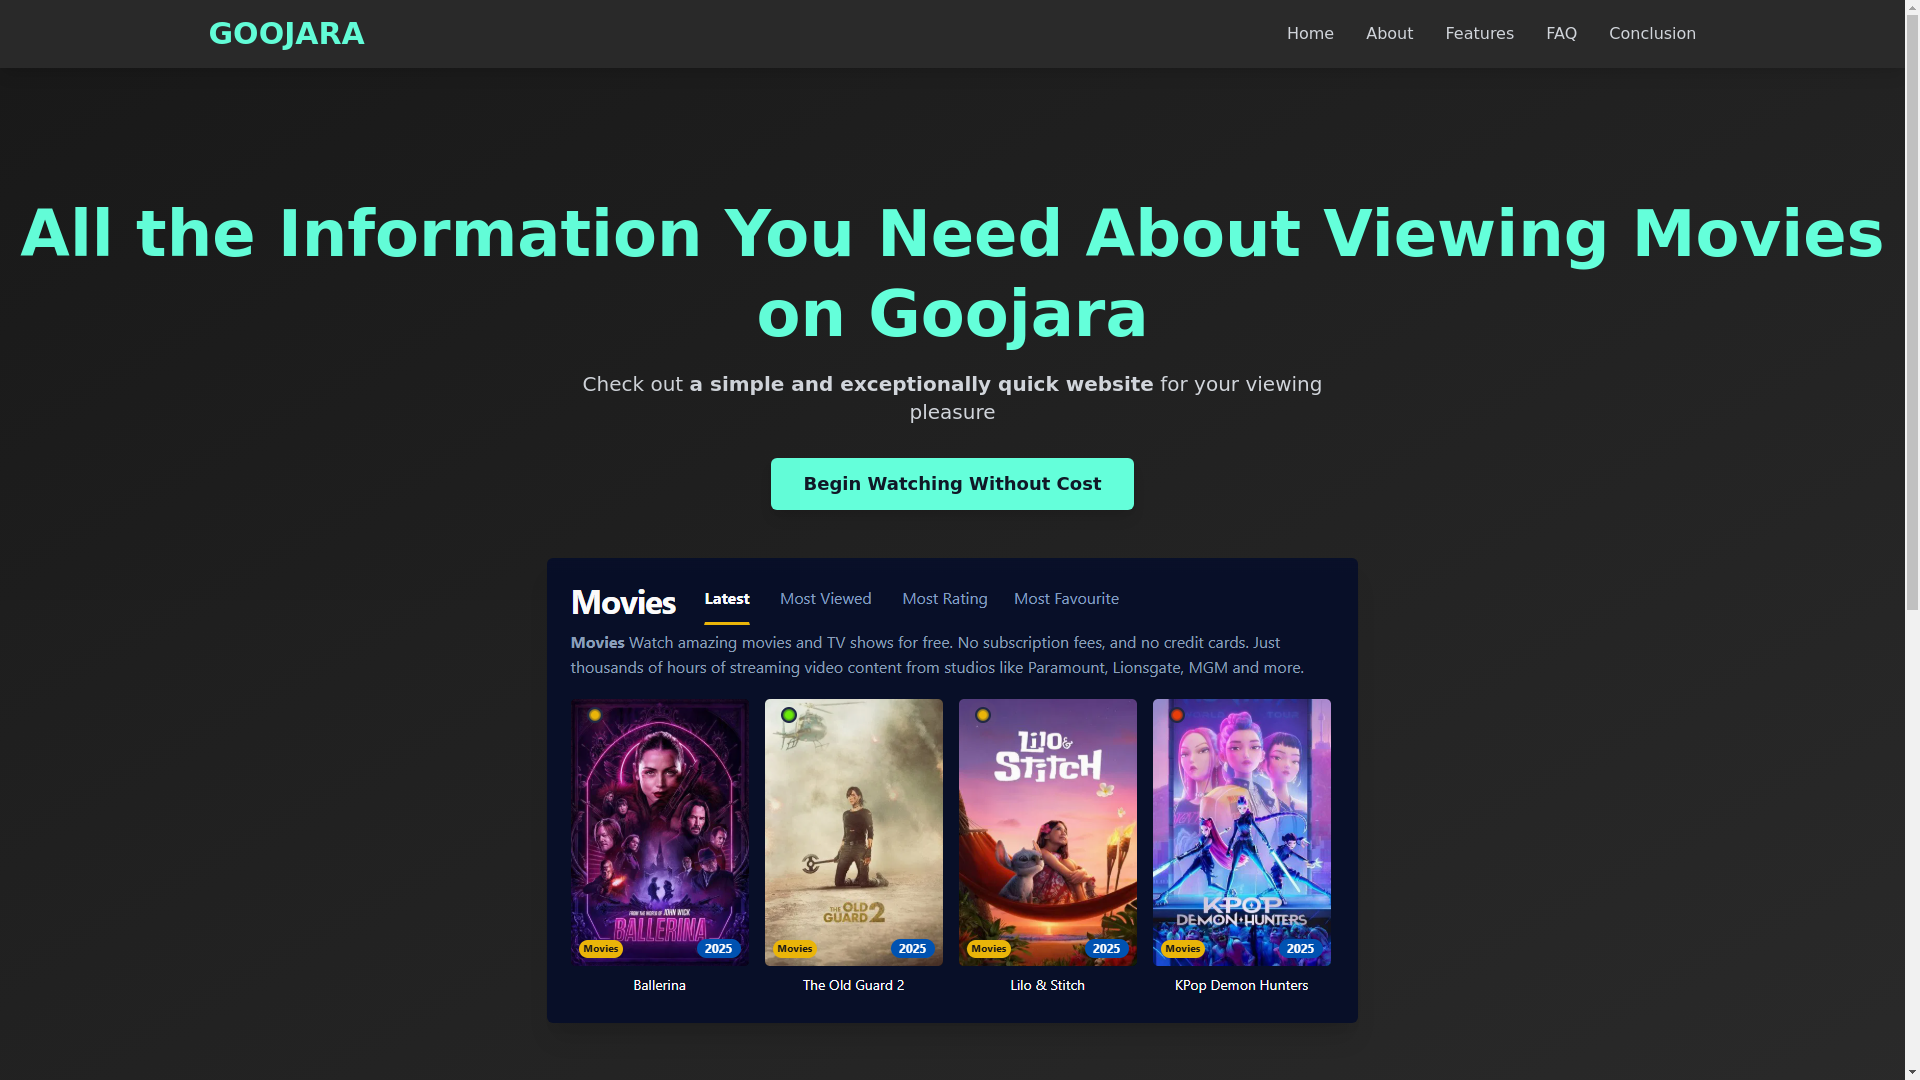Screen dimensions: 1920x1080
Task: Open the Ballerina movie poster
Action: [660, 832]
